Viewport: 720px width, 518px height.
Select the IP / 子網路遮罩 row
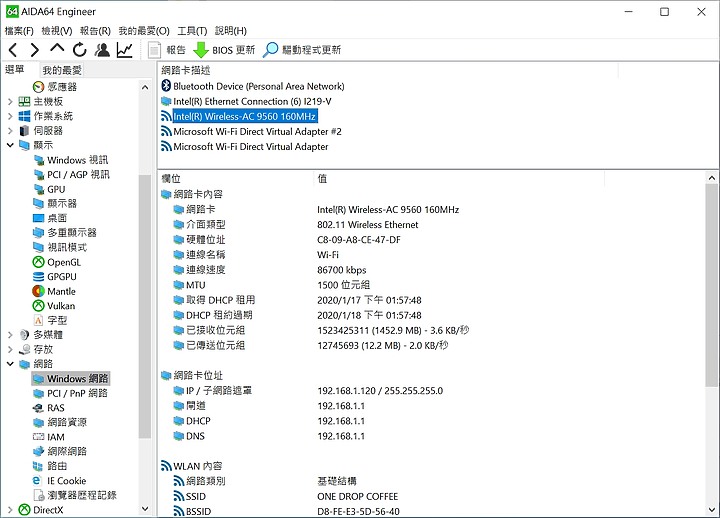308,391
